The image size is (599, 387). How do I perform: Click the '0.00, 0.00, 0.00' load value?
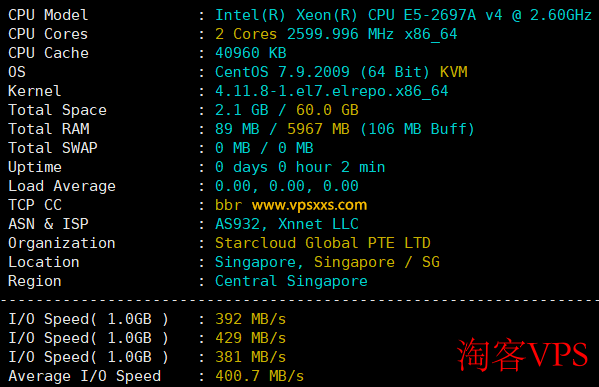pos(287,186)
